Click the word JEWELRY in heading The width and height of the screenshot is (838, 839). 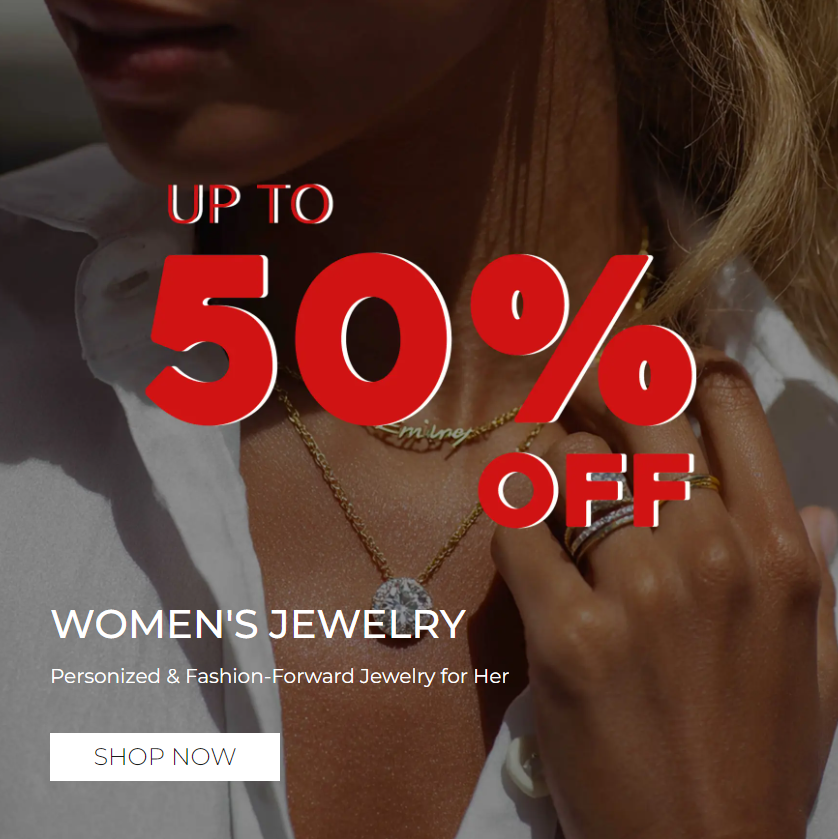pyautogui.click(x=367, y=624)
